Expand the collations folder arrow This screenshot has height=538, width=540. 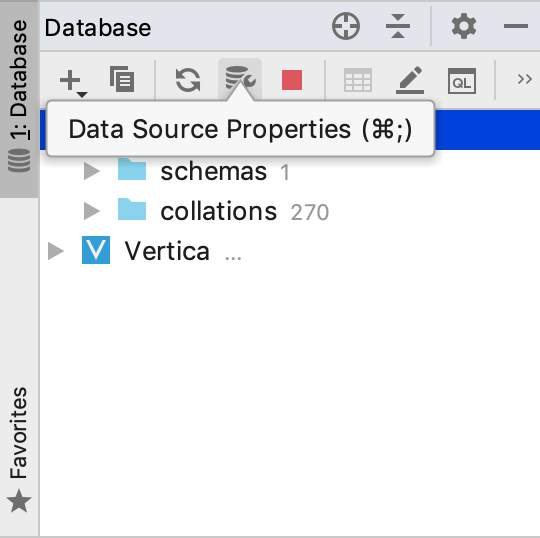point(92,211)
